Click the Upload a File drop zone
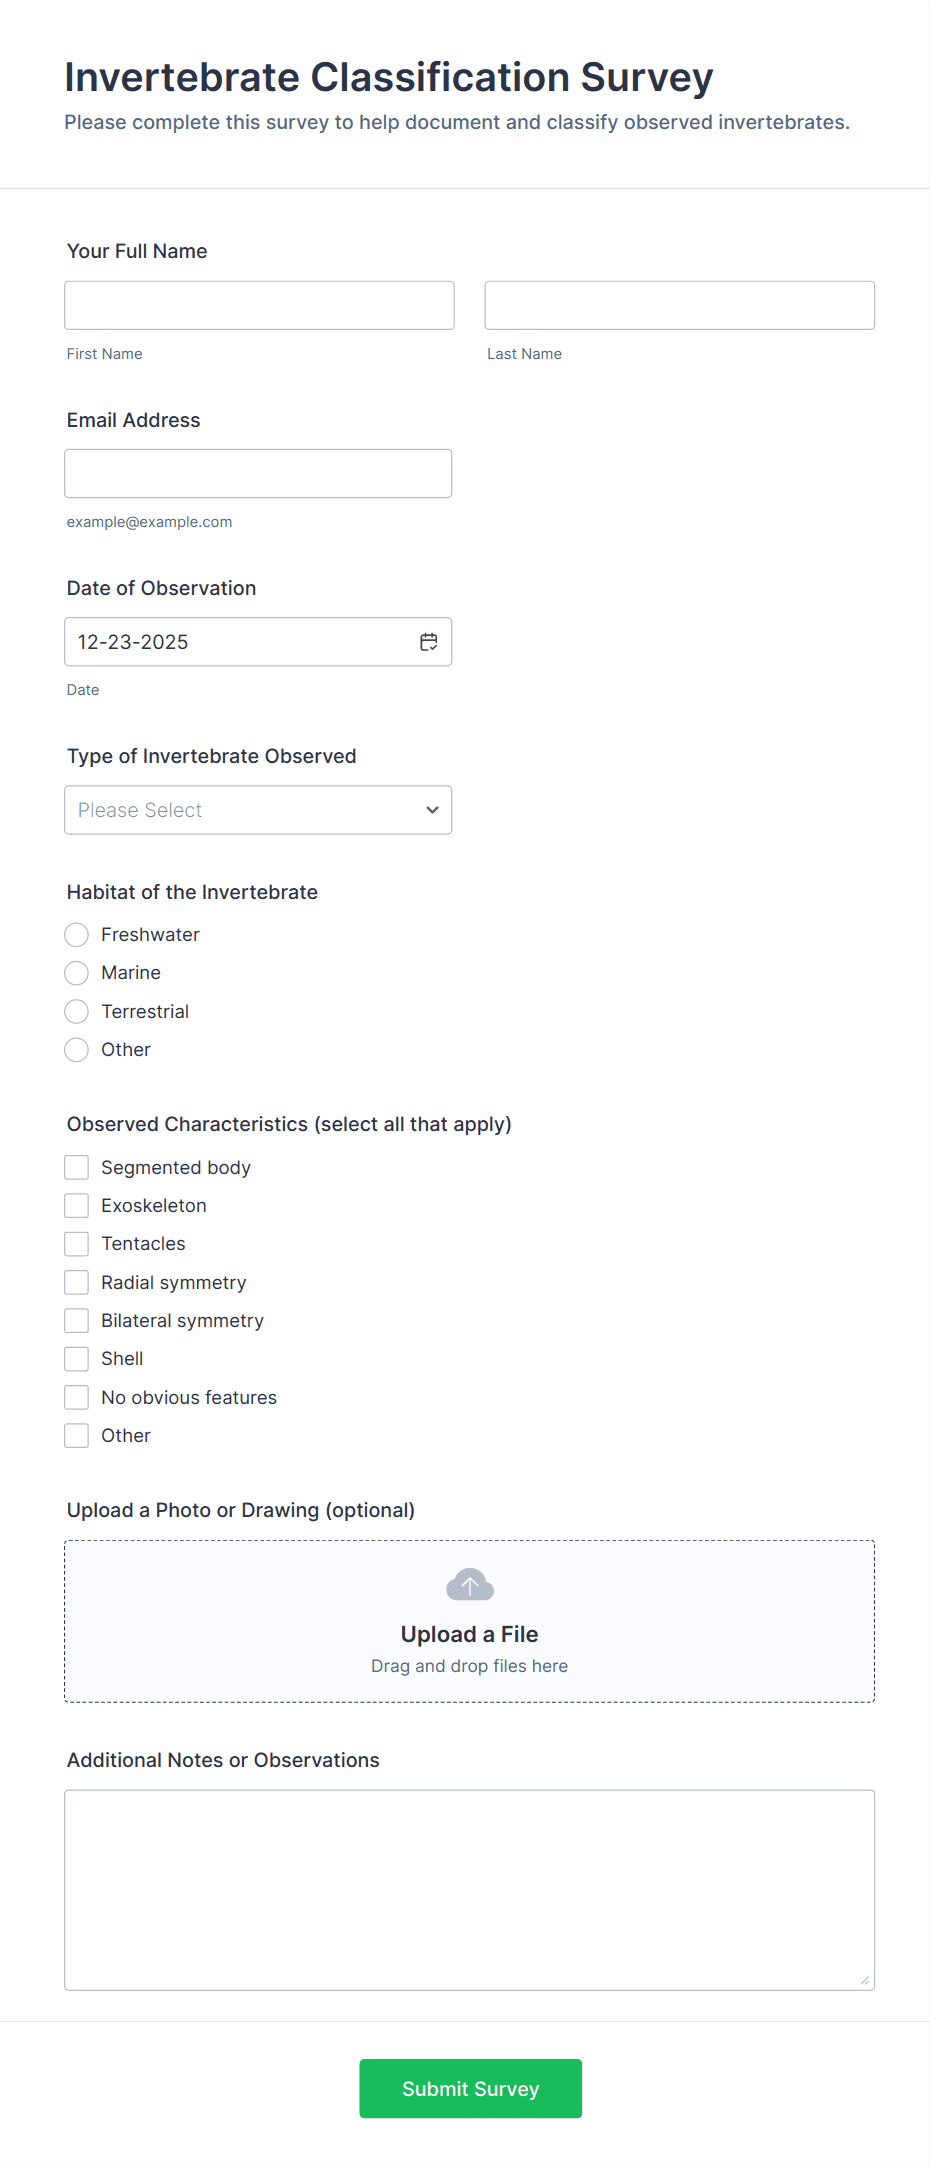The width and height of the screenshot is (930, 2168). tap(468, 1620)
